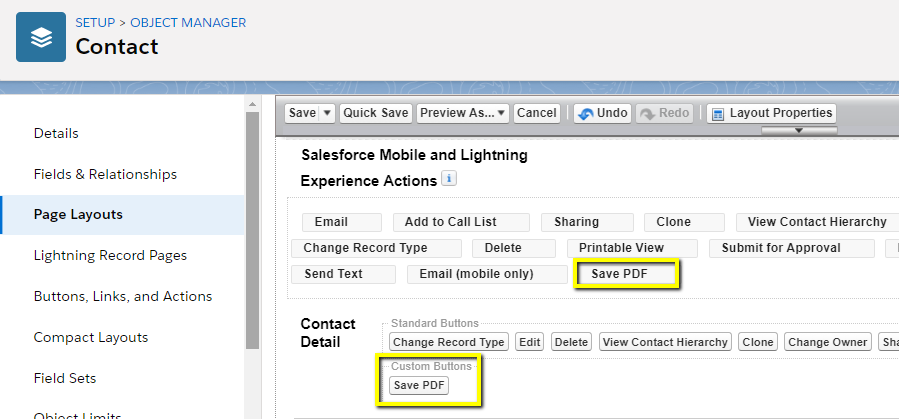Image resolution: width=899 pixels, height=419 pixels.
Task: Open the Preview As dropdown
Action: coord(463,113)
